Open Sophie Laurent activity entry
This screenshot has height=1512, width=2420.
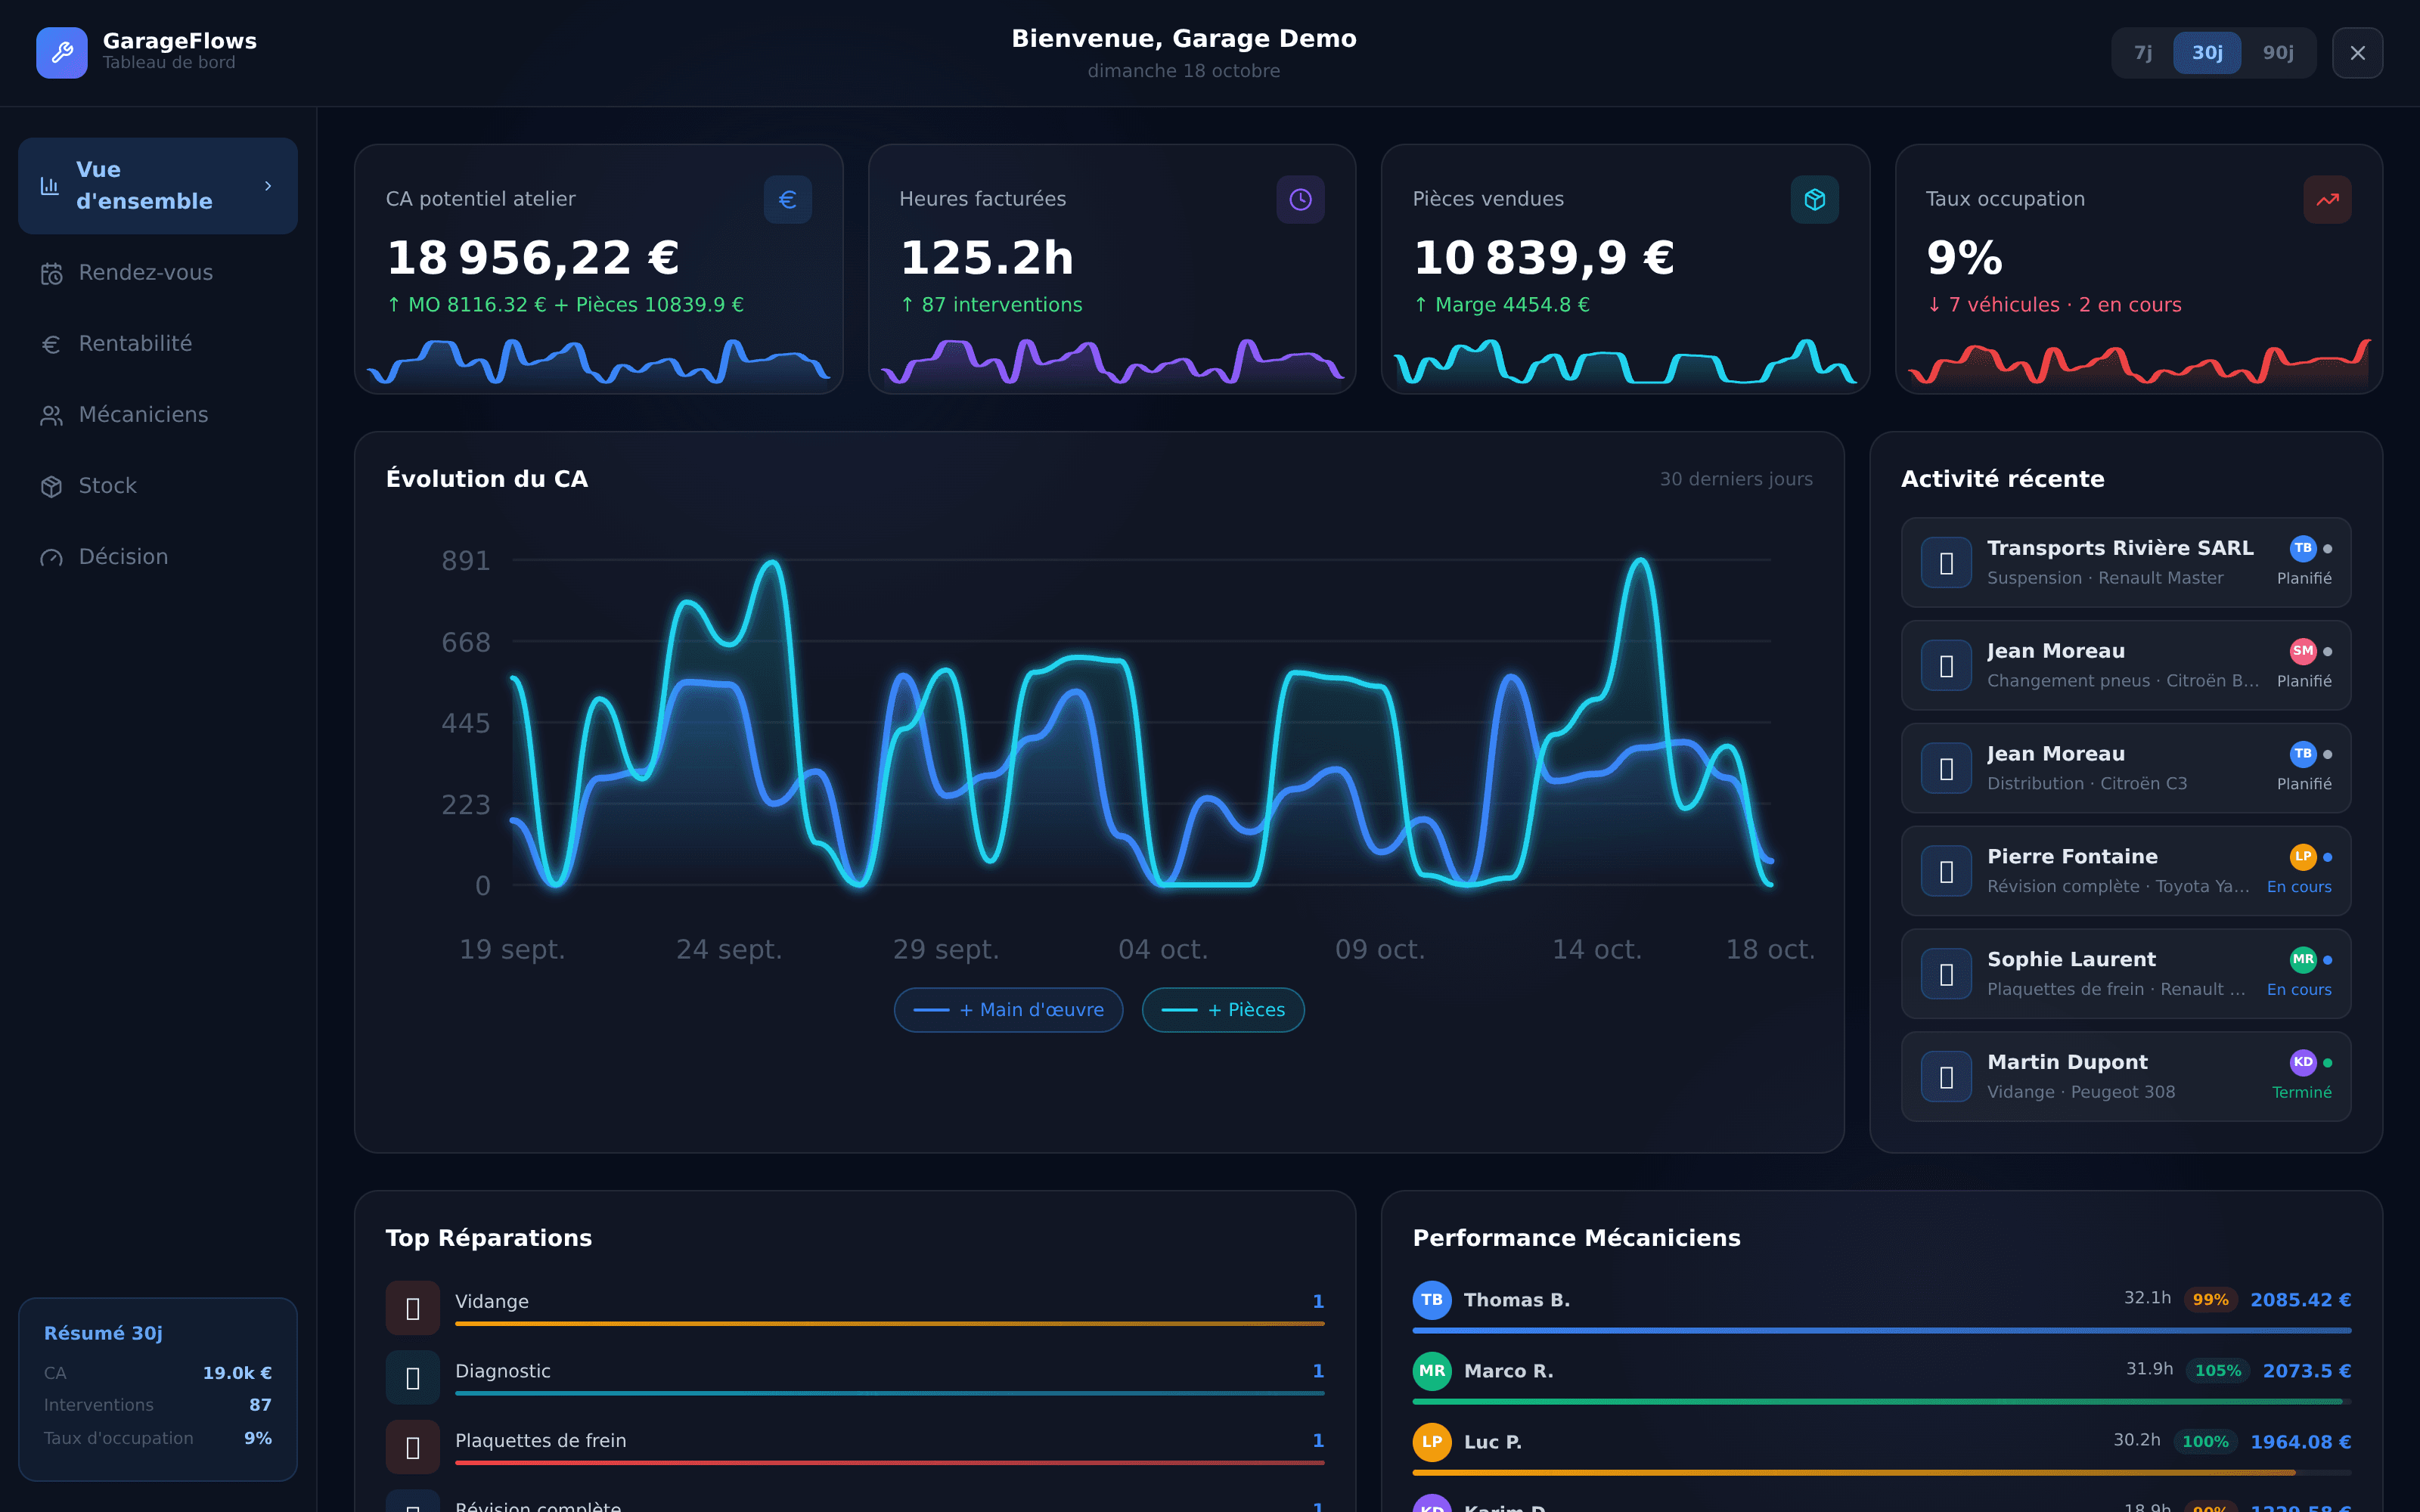(2126, 974)
